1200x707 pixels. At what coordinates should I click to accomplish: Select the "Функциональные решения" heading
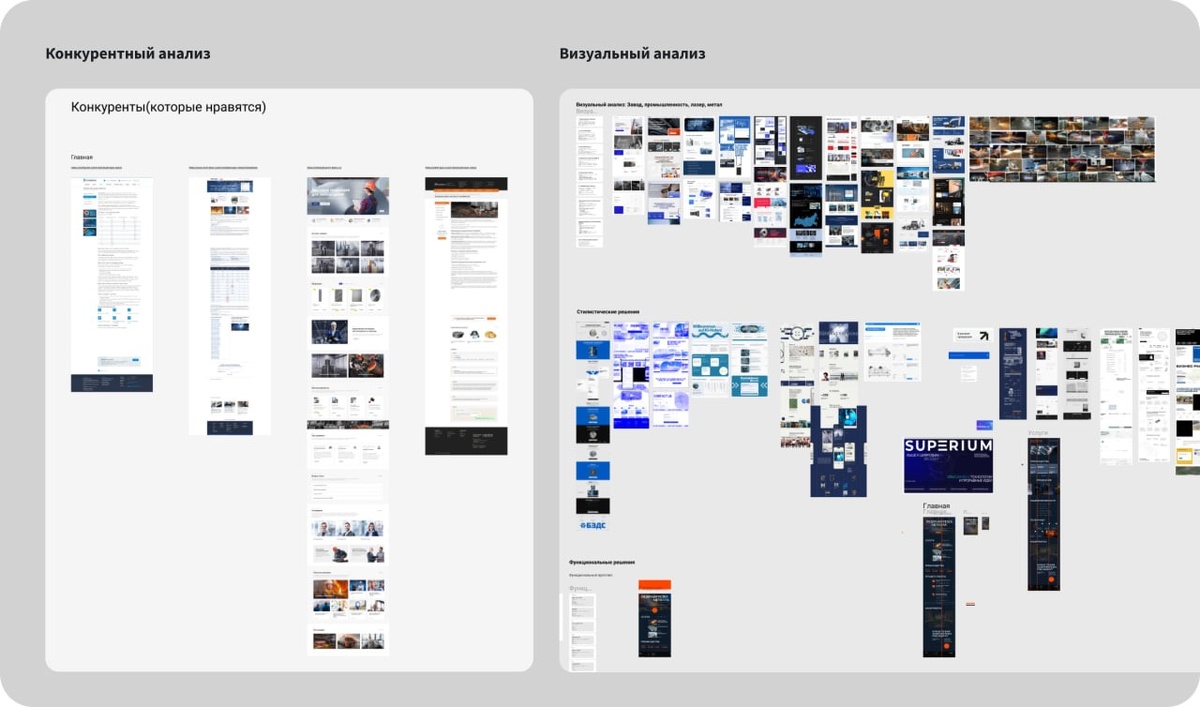pos(602,563)
